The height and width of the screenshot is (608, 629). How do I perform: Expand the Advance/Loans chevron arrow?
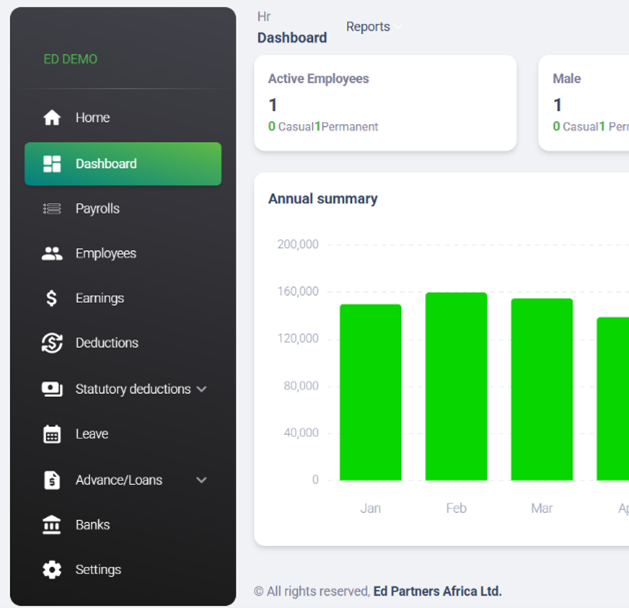[202, 480]
